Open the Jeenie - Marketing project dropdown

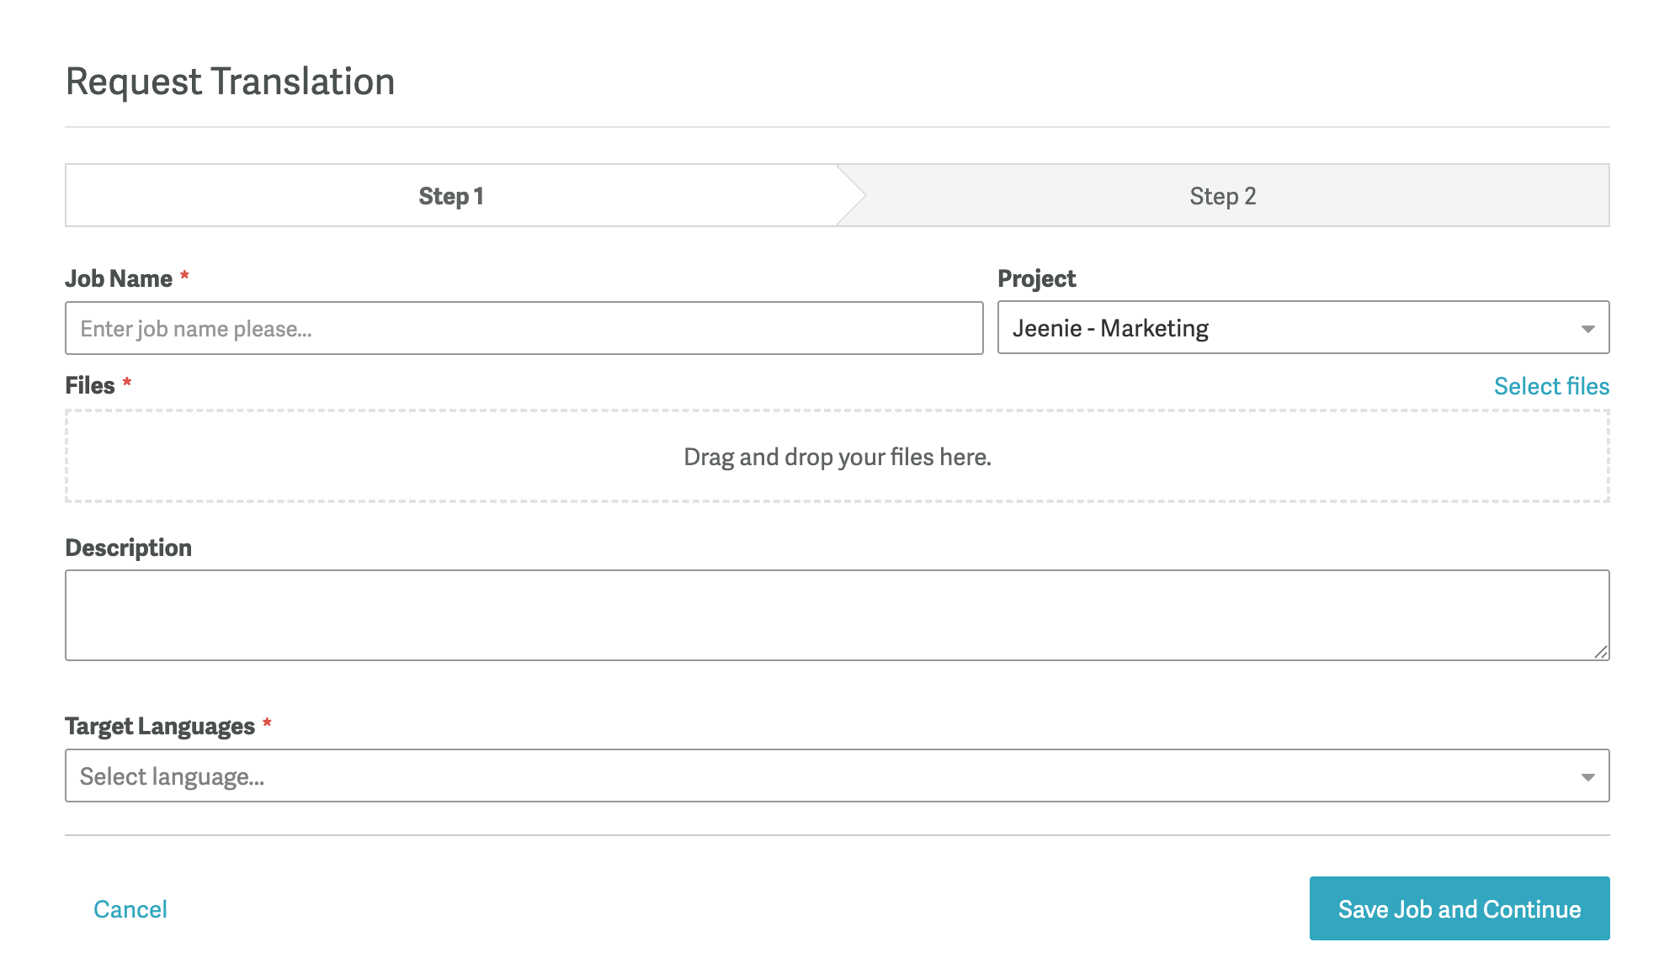[x=1303, y=328]
